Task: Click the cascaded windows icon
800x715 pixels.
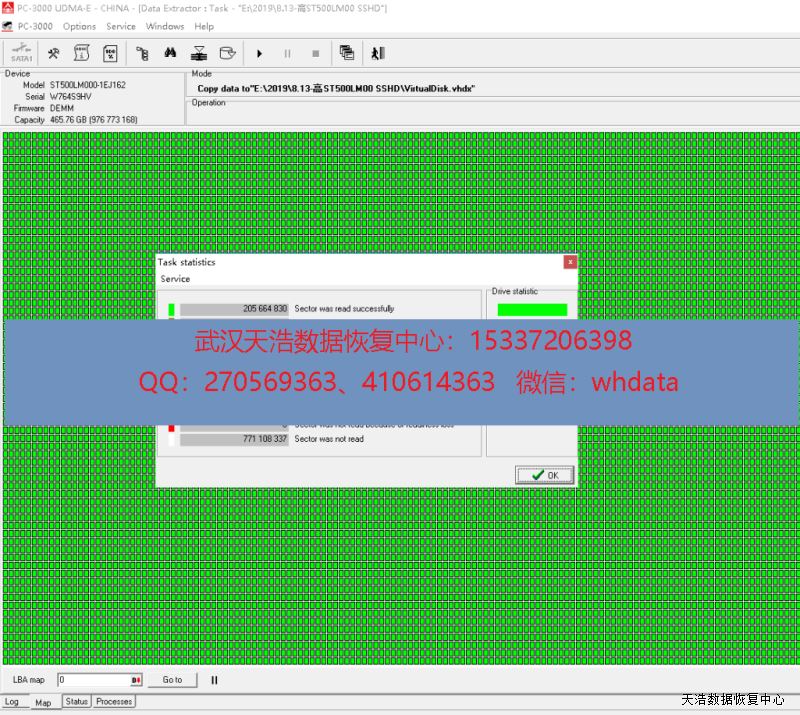Action: (x=347, y=53)
